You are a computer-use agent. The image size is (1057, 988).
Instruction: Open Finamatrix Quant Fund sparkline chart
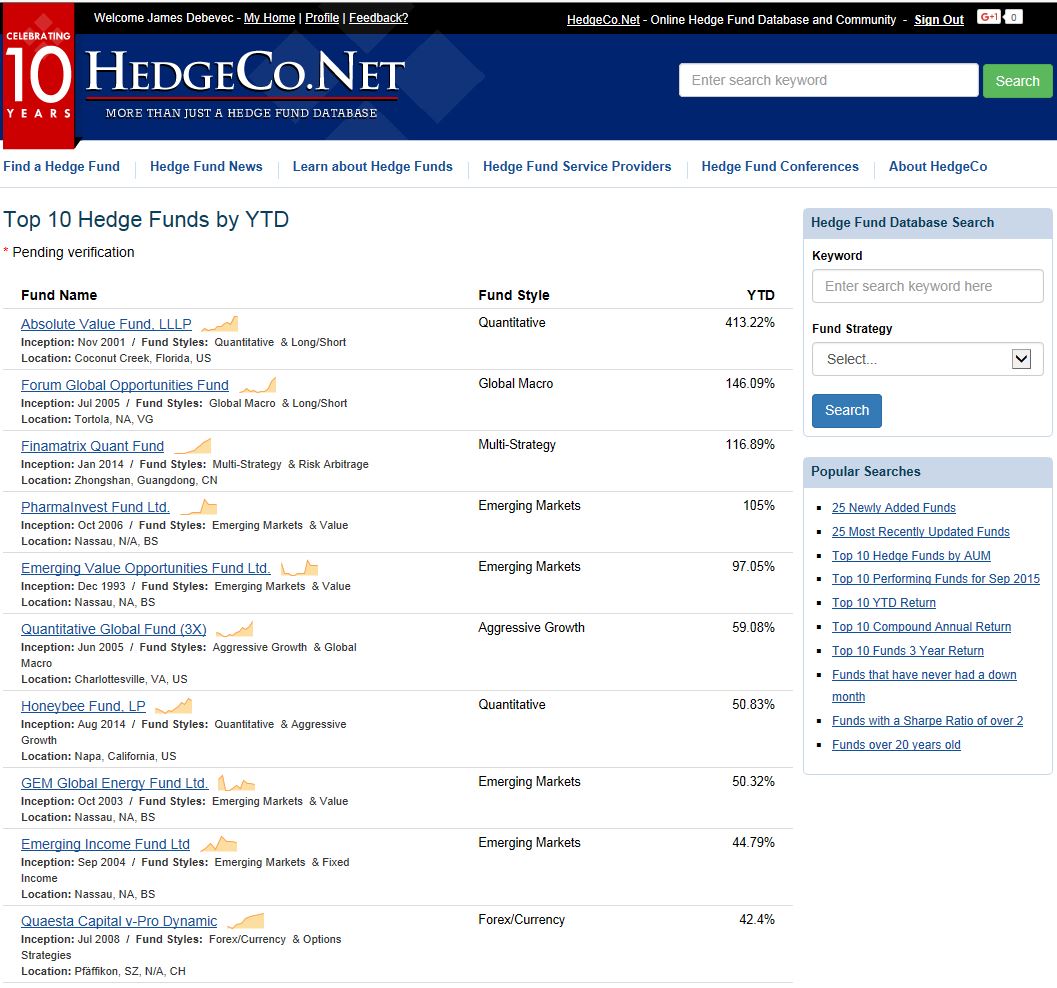click(x=193, y=446)
